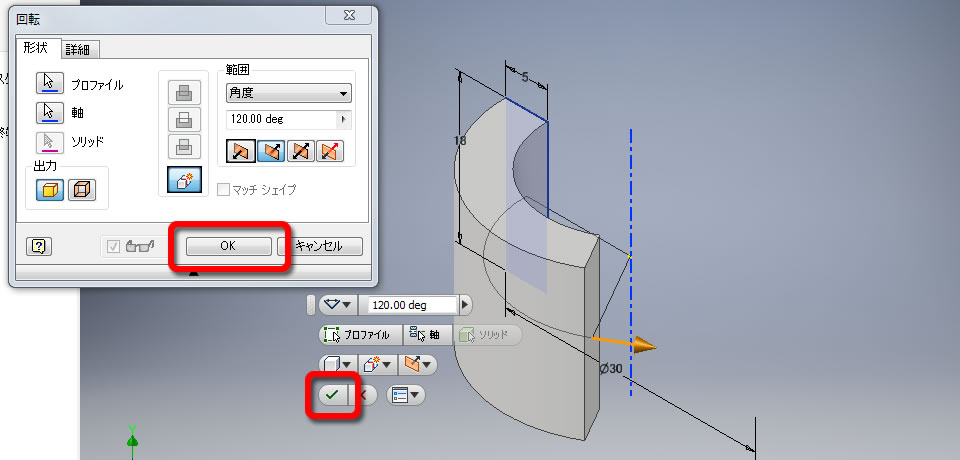Click the mini-toolbar ソリッド button

point(487,335)
